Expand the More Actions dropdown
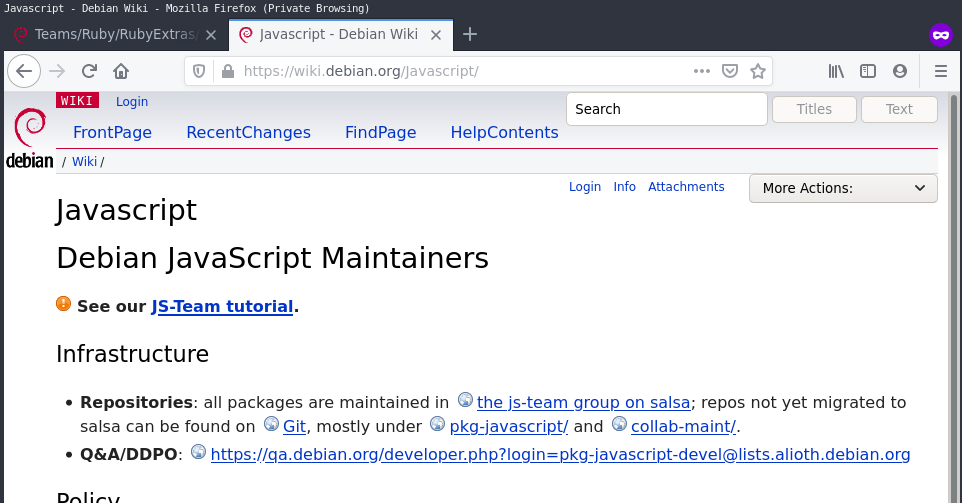The image size is (962, 503). click(x=843, y=188)
